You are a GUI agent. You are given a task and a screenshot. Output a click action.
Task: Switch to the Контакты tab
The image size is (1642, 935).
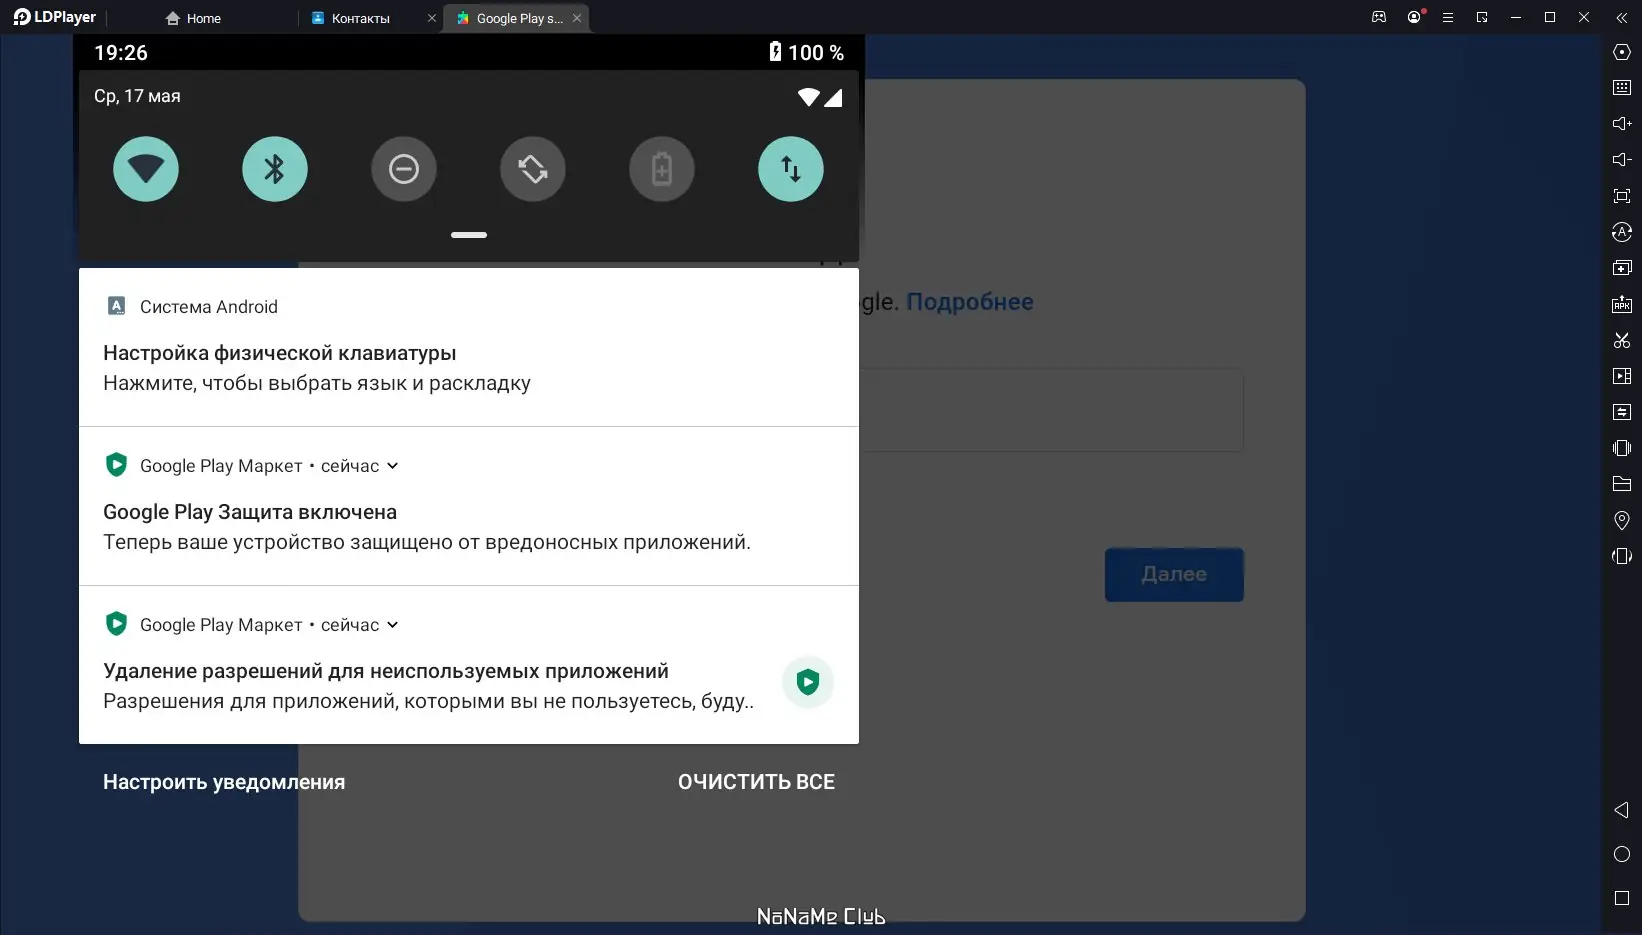pos(360,18)
